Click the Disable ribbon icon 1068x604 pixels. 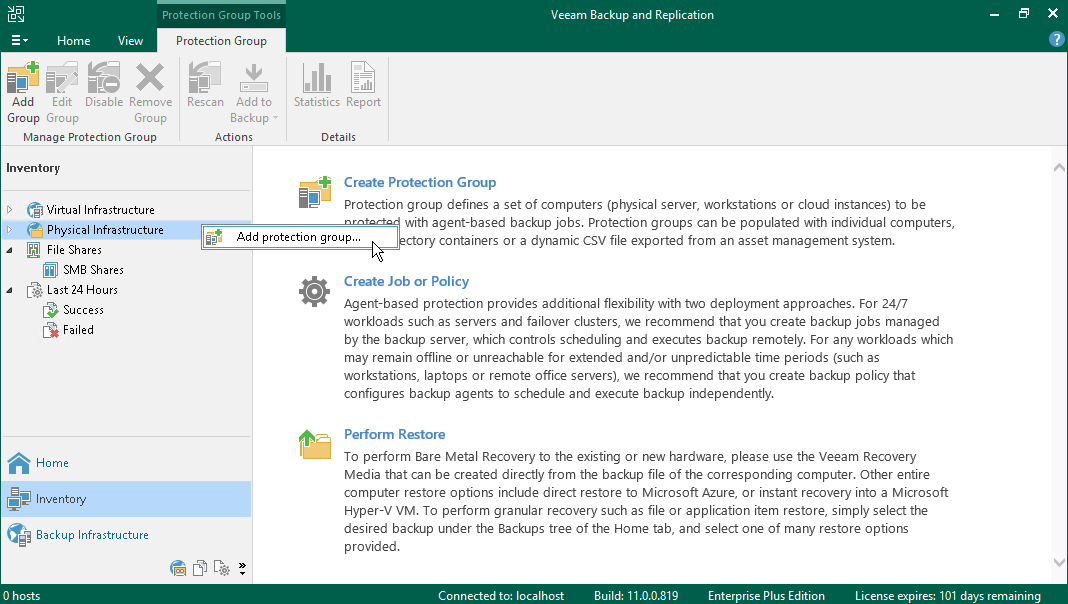click(x=104, y=86)
